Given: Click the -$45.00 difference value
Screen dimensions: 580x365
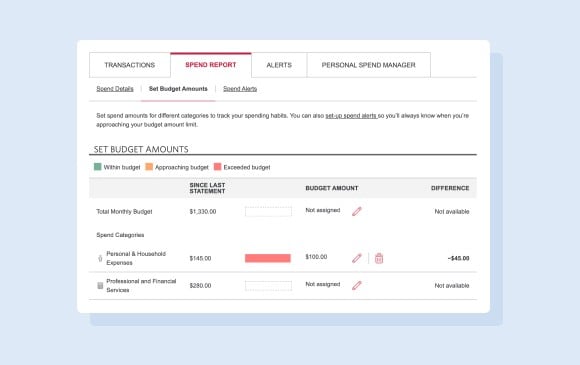Looking at the screenshot, I should (x=458, y=258).
